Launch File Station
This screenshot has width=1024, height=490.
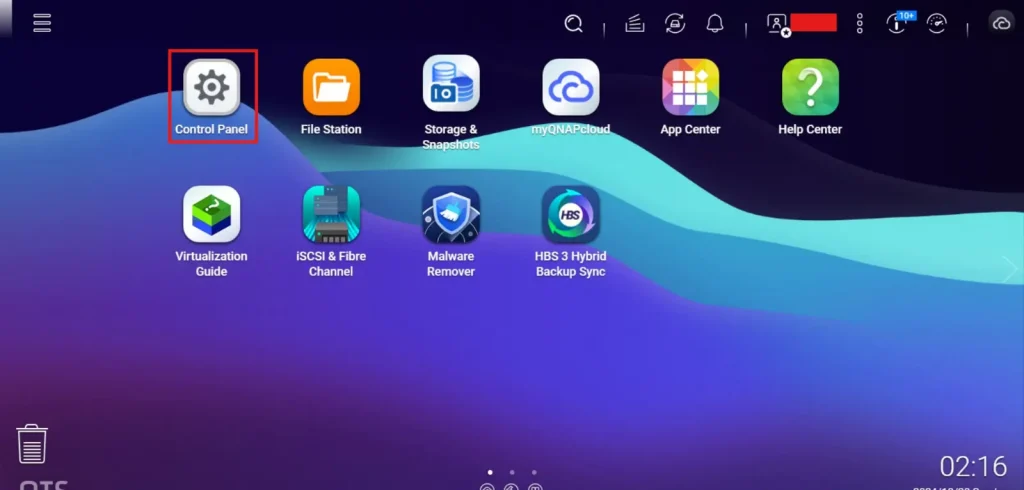[x=331, y=88]
